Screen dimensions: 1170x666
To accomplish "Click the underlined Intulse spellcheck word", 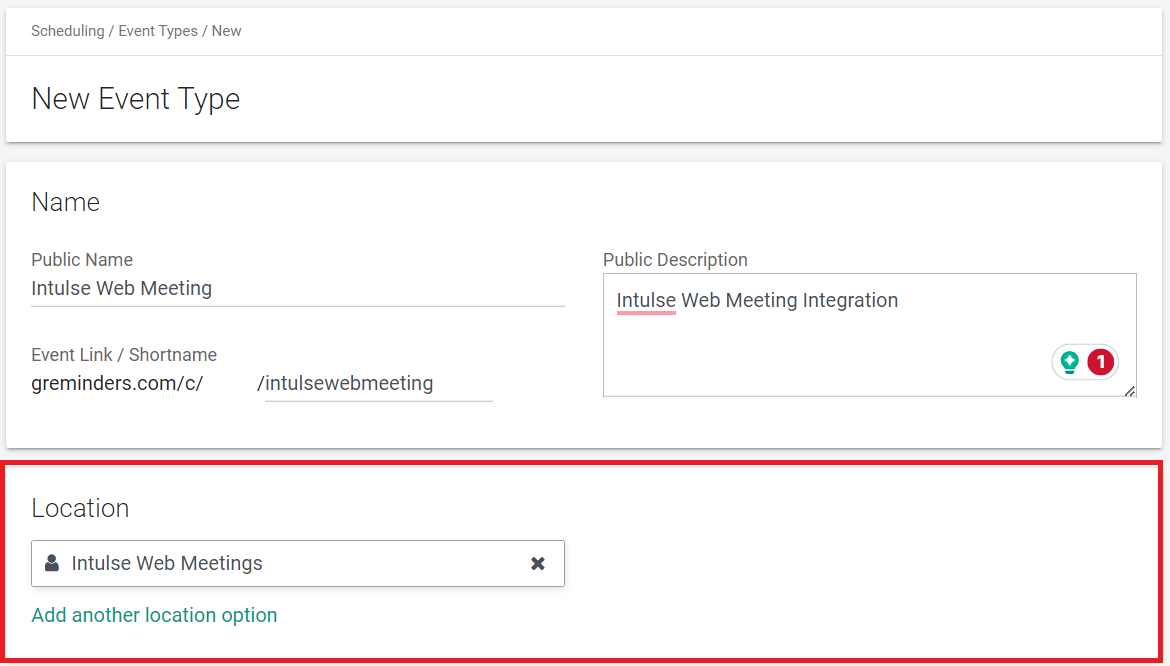I will [644, 300].
